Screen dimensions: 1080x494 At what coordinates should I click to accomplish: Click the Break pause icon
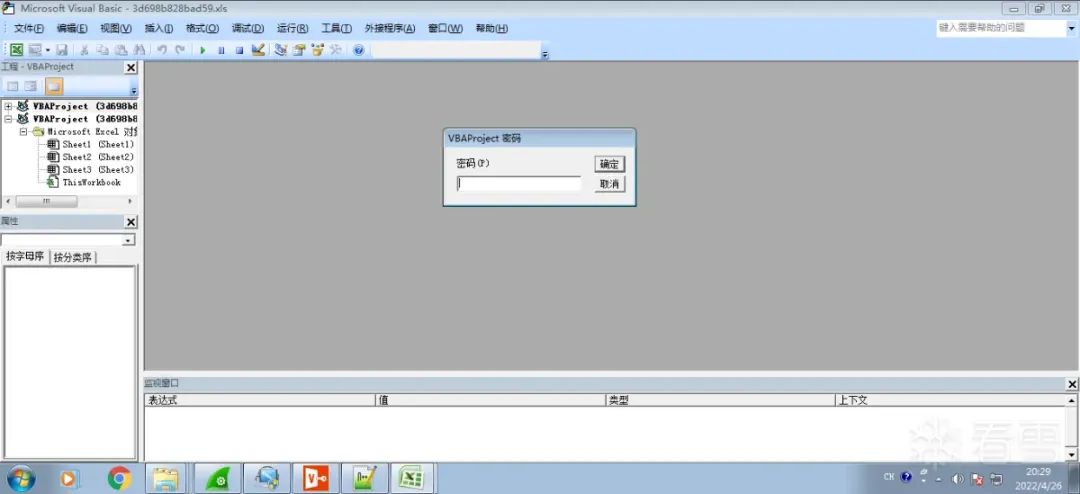click(221, 50)
